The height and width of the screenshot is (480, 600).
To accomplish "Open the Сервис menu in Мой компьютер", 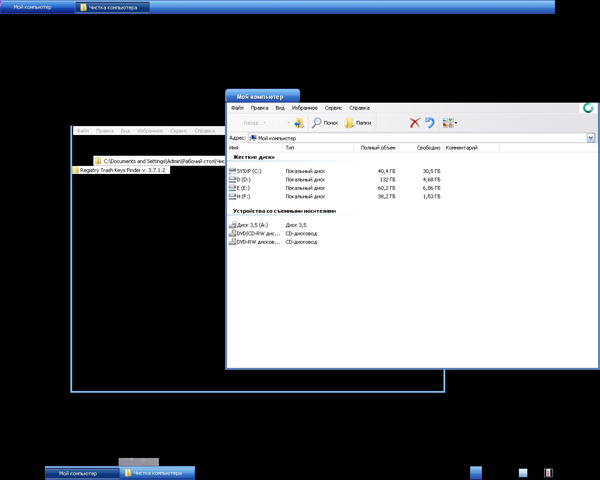I will coord(333,108).
